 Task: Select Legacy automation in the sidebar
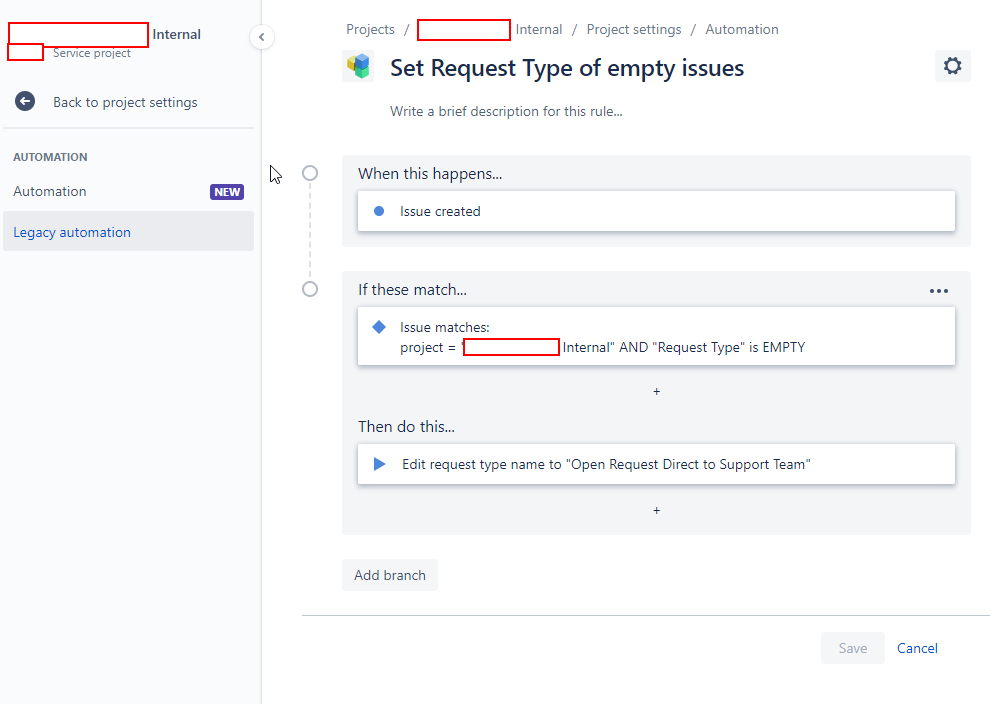[x=73, y=231]
